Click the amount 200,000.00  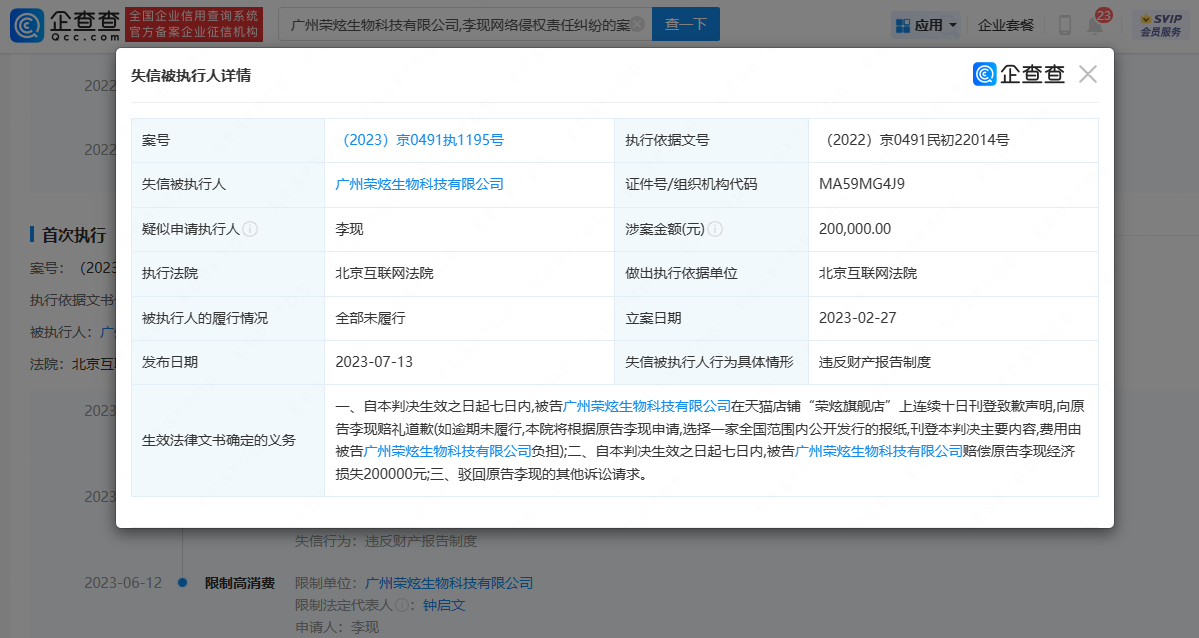coord(855,229)
